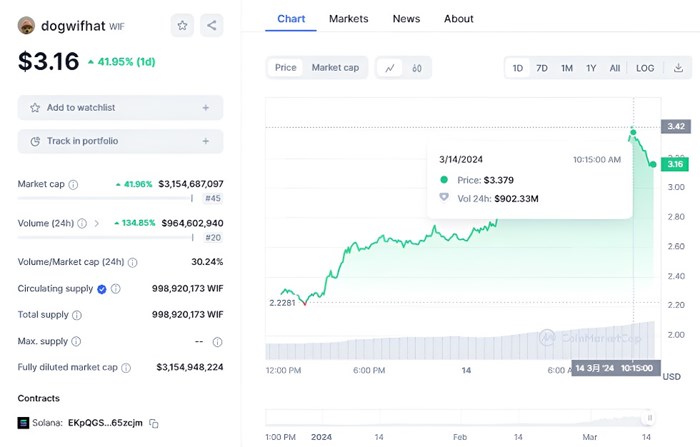Click the share icon beside the coin name
Image resolution: width=700 pixels, height=447 pixels.
click(x=211, y=26)
